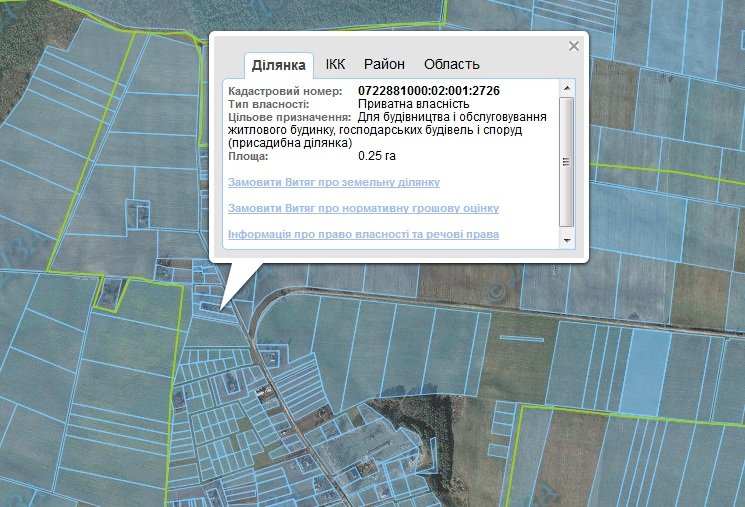Click the 'Кадастровий номер' field label
The height and width of the screenshot is (507, 745).
click(285, 91)
